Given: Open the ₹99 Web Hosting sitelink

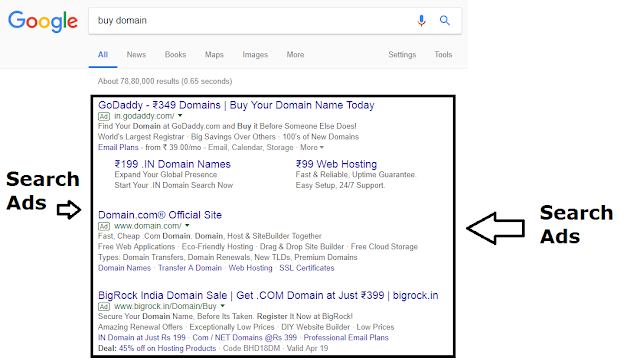Looking at the screenshot, I should 336,164.
